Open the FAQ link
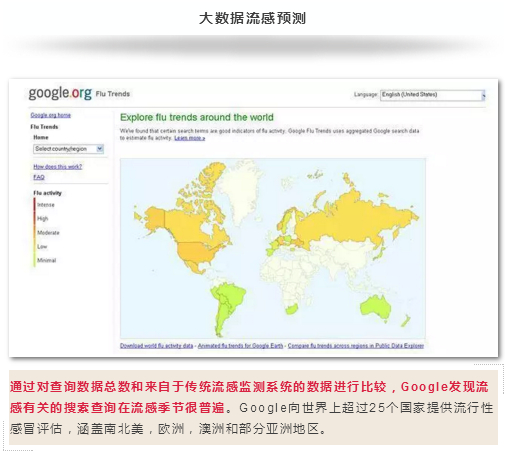Screen dimensions: 507x457 [x=39, y=177]
